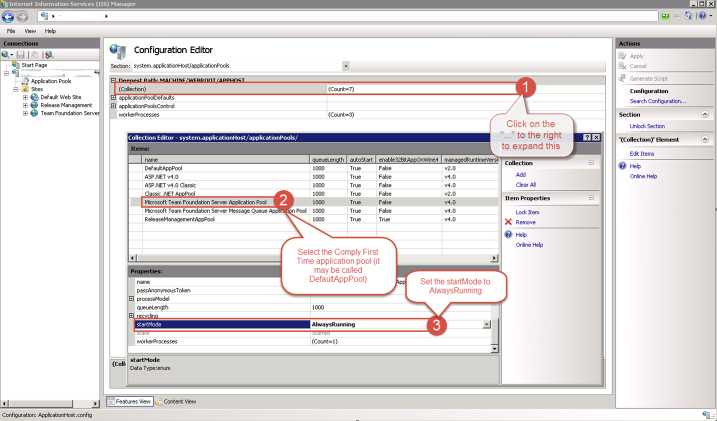Click the Generate Script icon
The width and height of the screenshot is (717, 421).
point(622,78)
